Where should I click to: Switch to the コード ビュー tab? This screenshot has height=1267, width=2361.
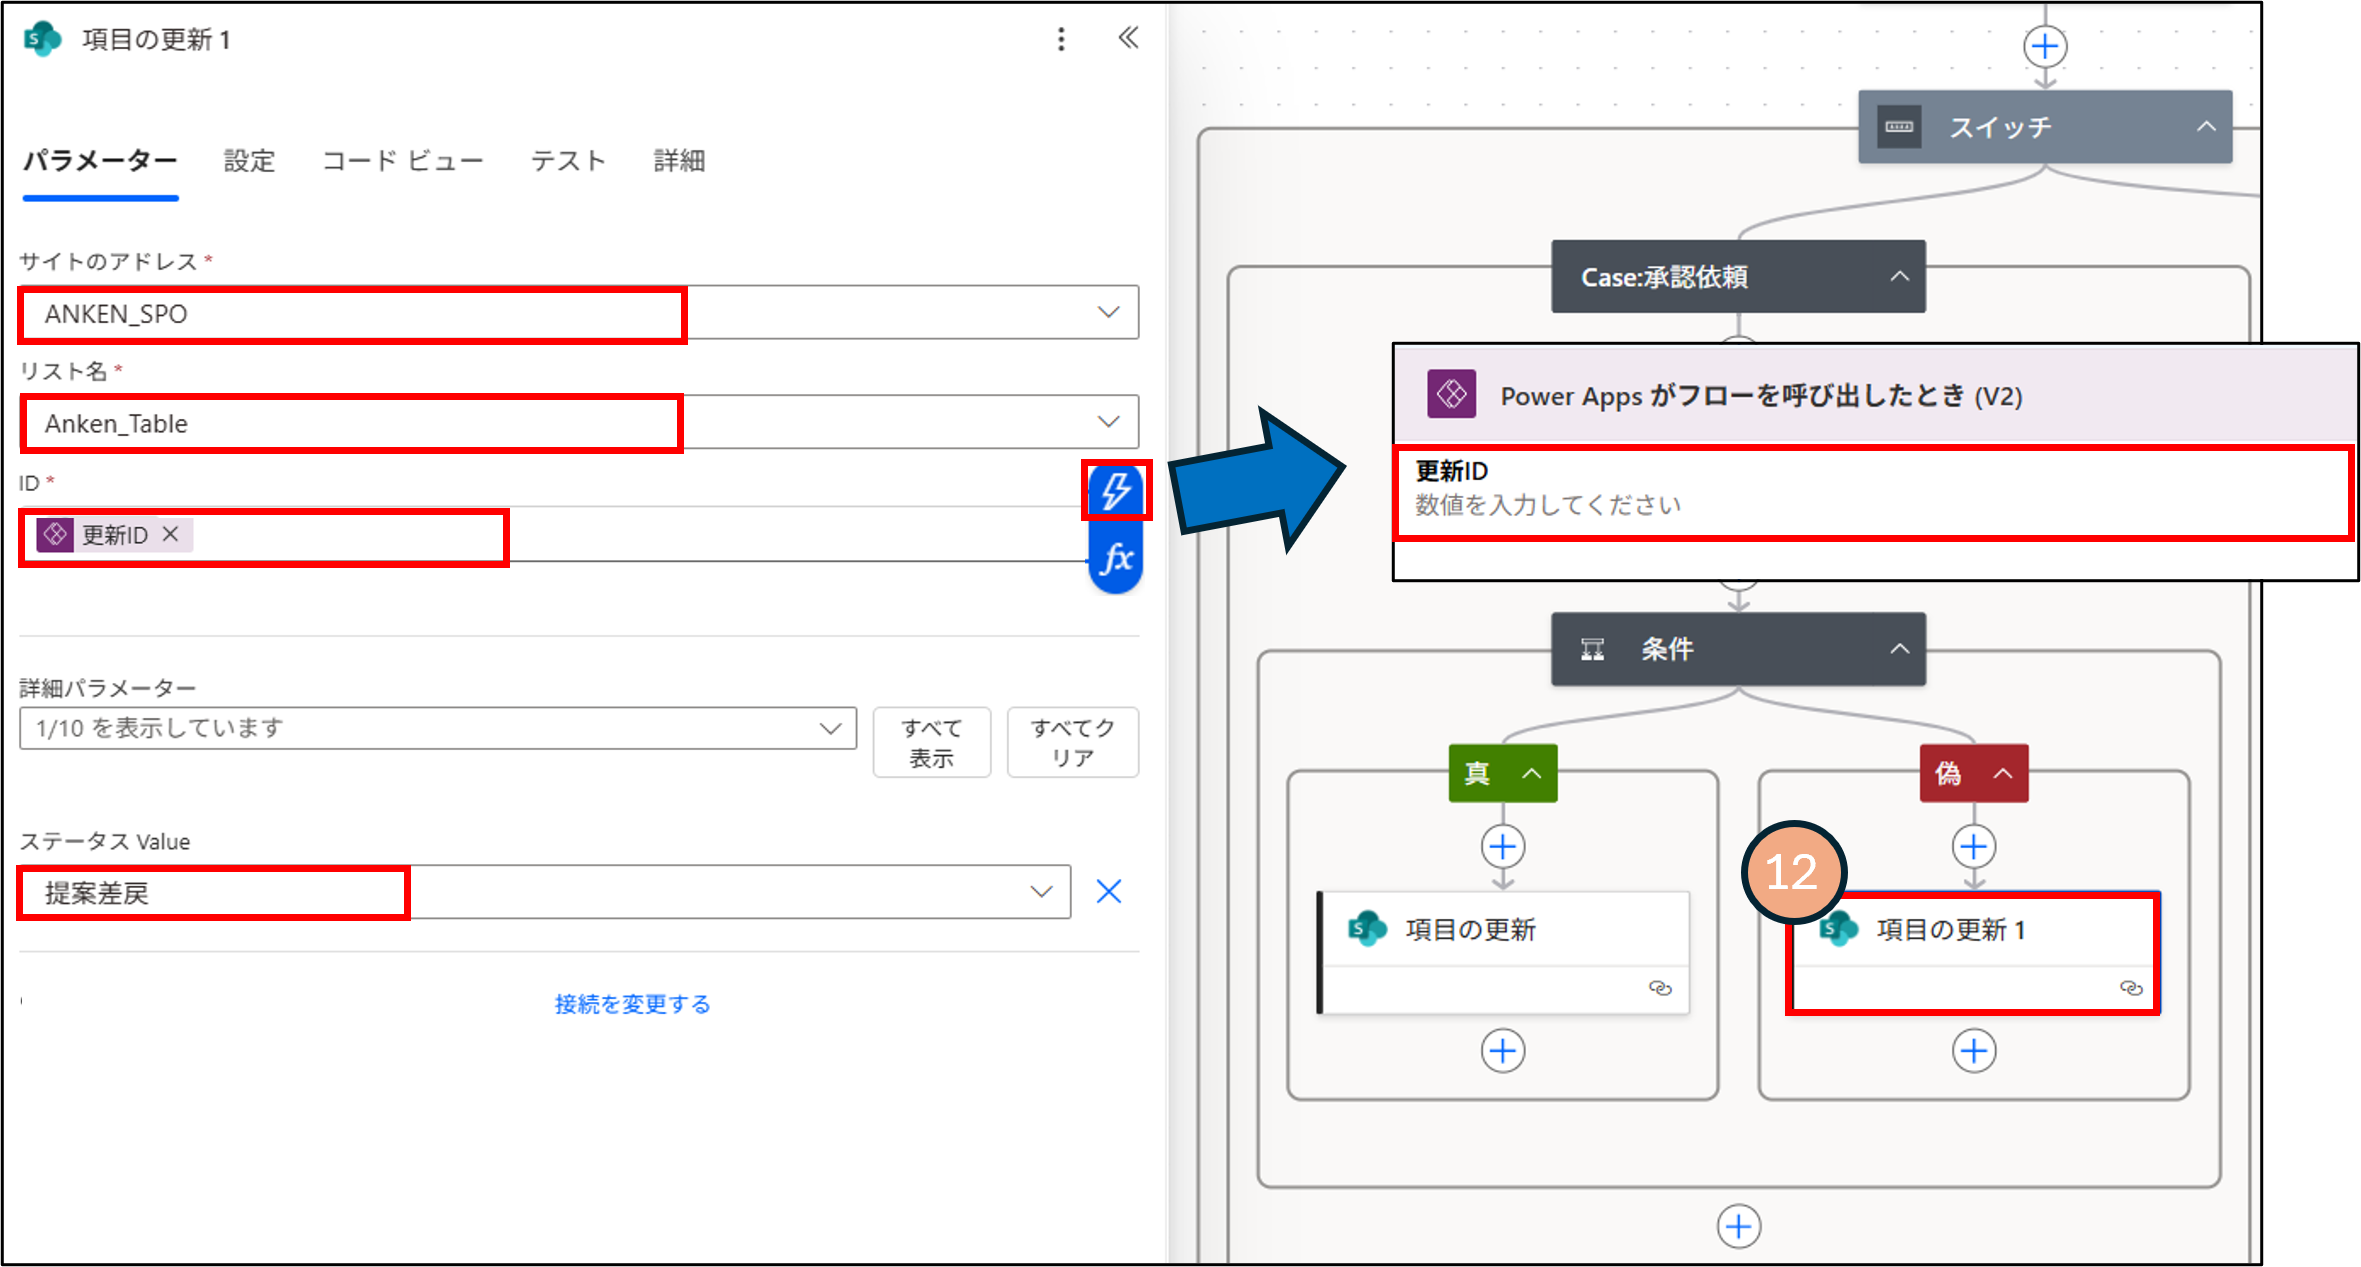(402, 161)
